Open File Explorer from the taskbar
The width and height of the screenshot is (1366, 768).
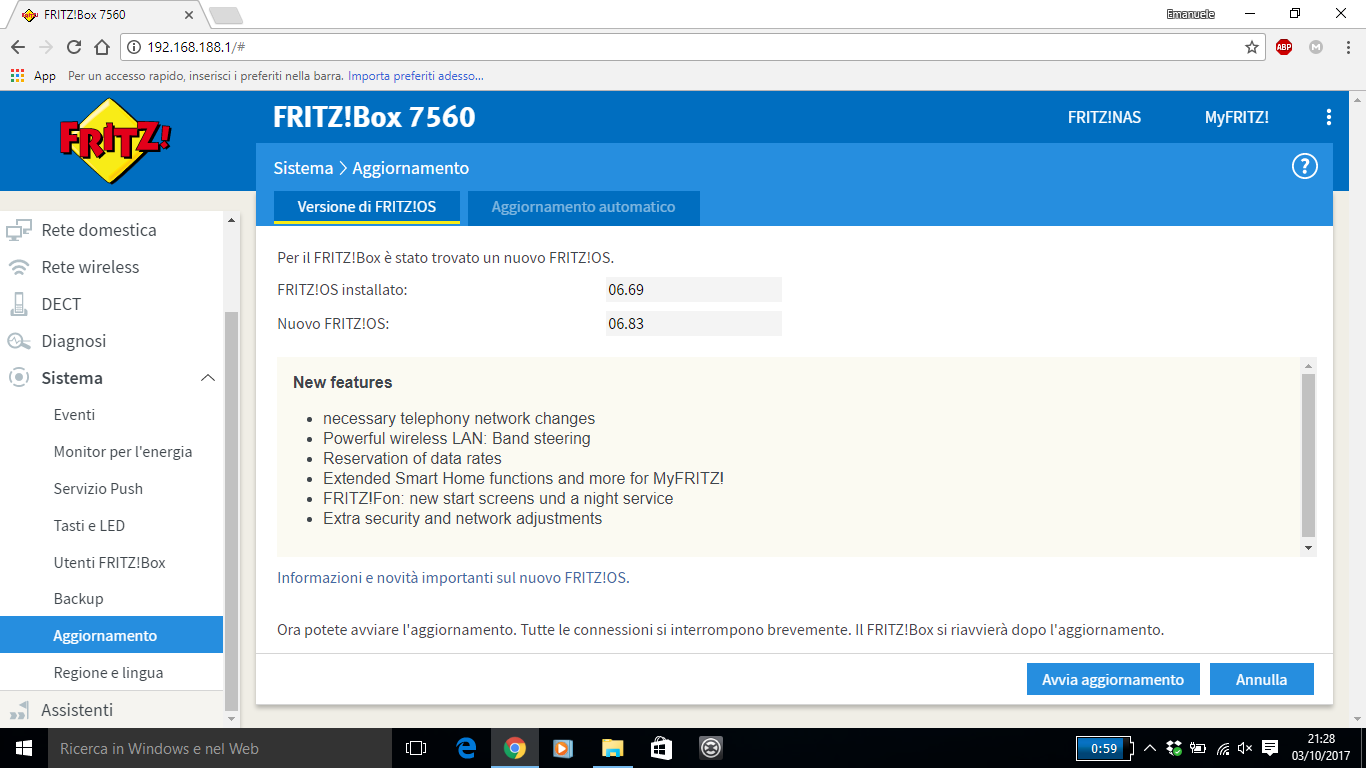tap(612, 748)
